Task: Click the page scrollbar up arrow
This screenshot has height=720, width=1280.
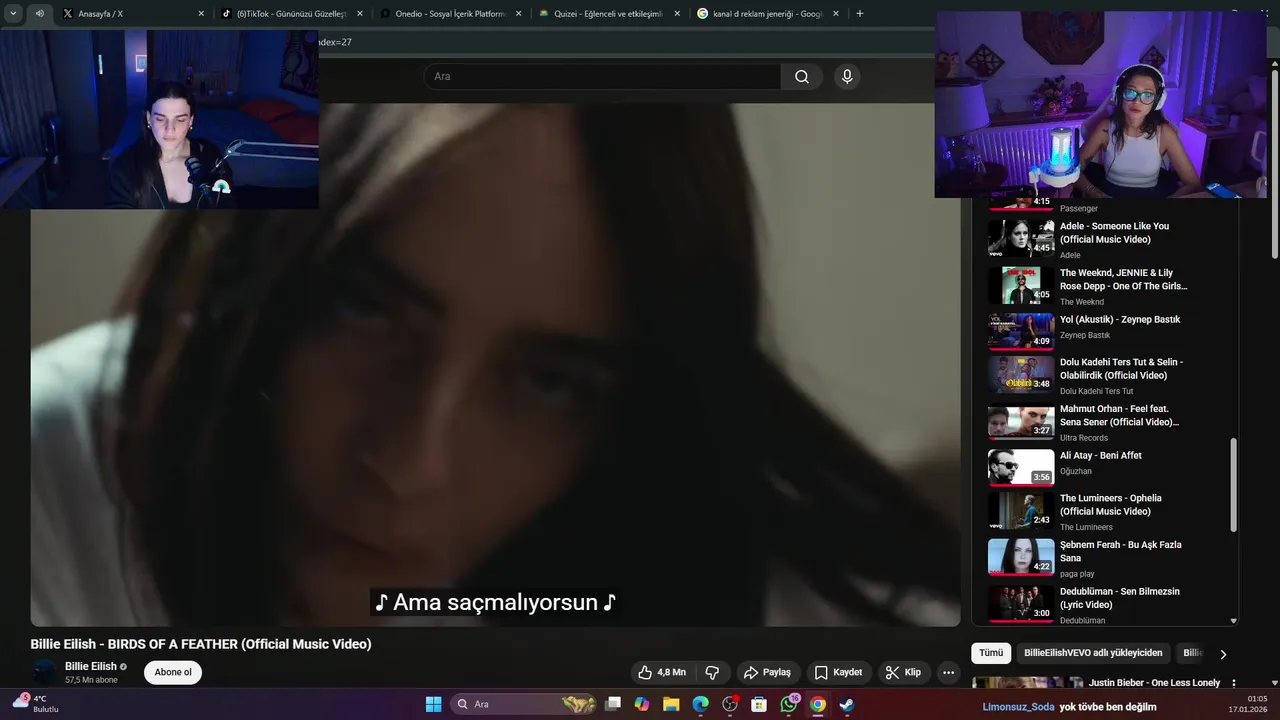Action: tap(1274, 66)
